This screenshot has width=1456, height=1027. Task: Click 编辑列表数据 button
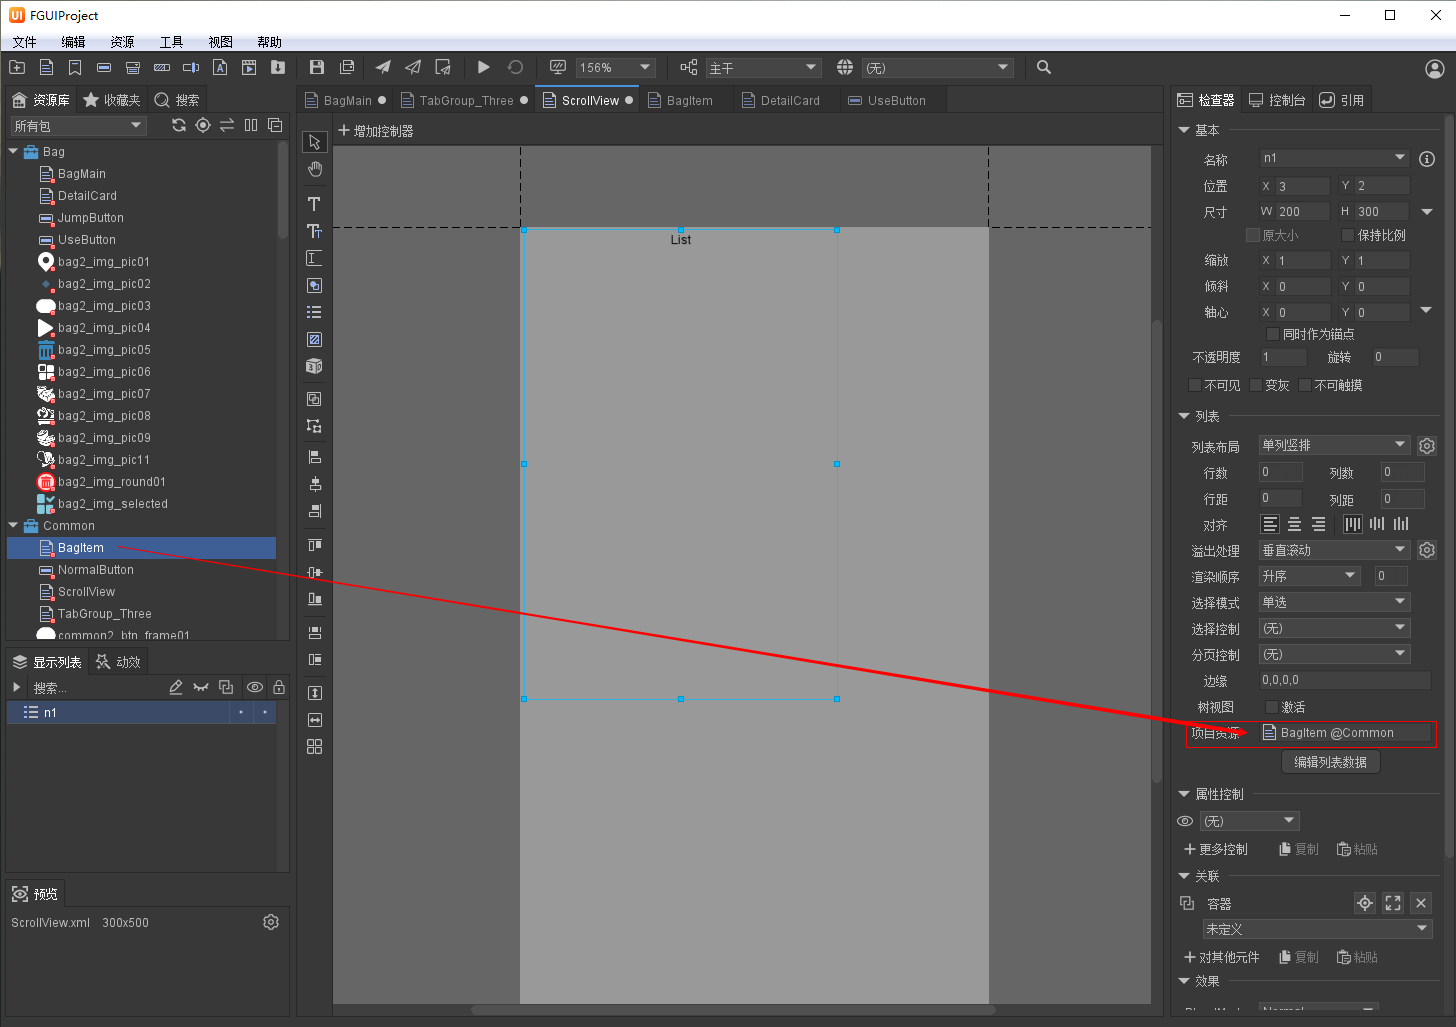tap(1330, 762)
